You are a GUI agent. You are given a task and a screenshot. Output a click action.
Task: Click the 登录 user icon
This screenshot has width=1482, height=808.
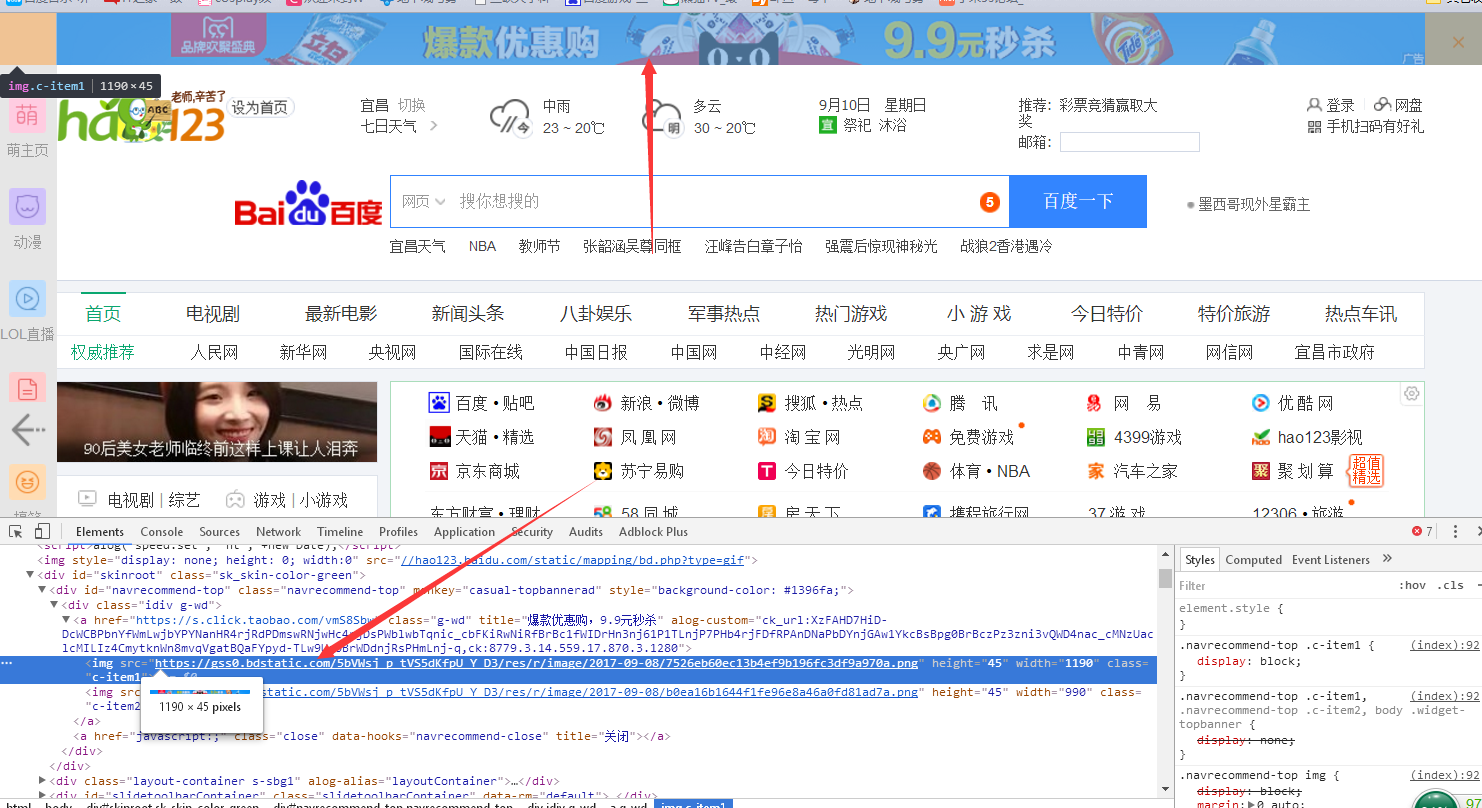1315,104
